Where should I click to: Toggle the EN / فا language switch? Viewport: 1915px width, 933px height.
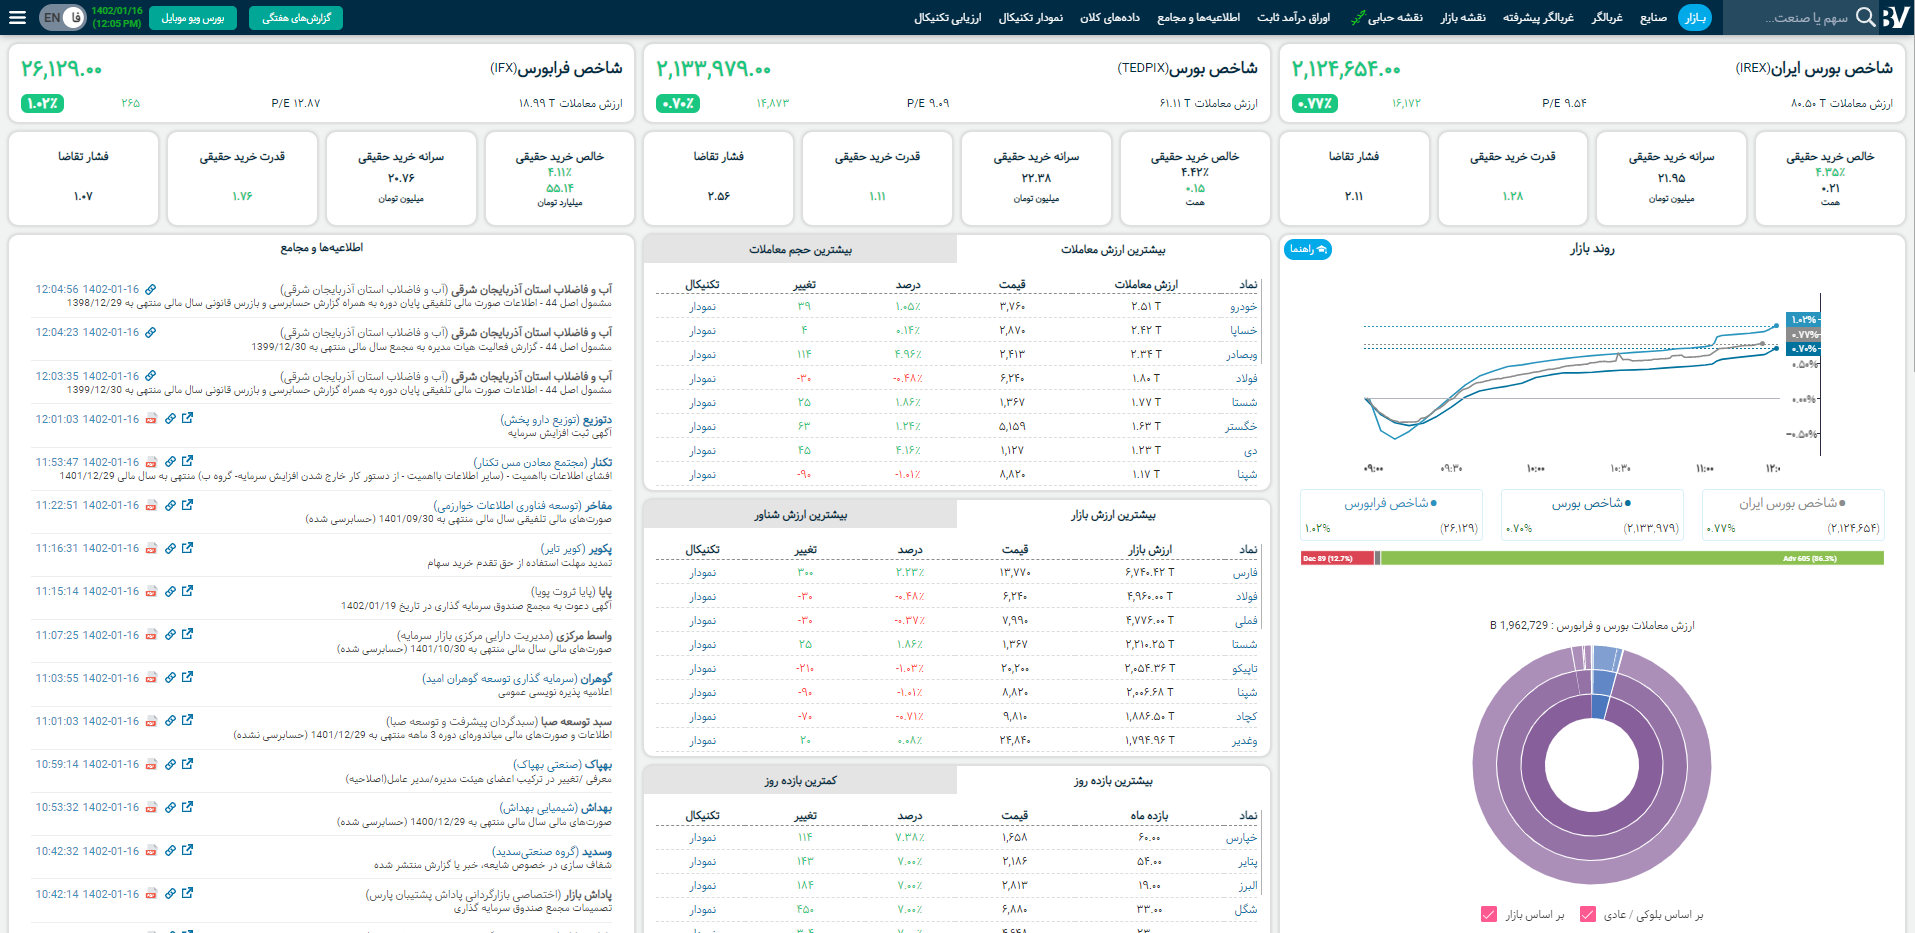point(63,17)
